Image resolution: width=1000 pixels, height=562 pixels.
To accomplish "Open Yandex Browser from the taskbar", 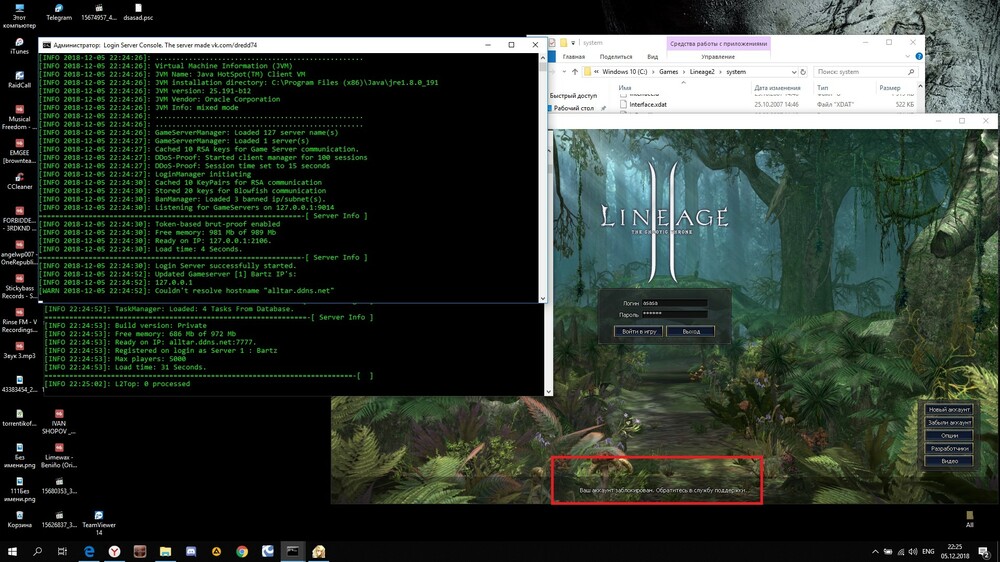I will pos(114,551).
